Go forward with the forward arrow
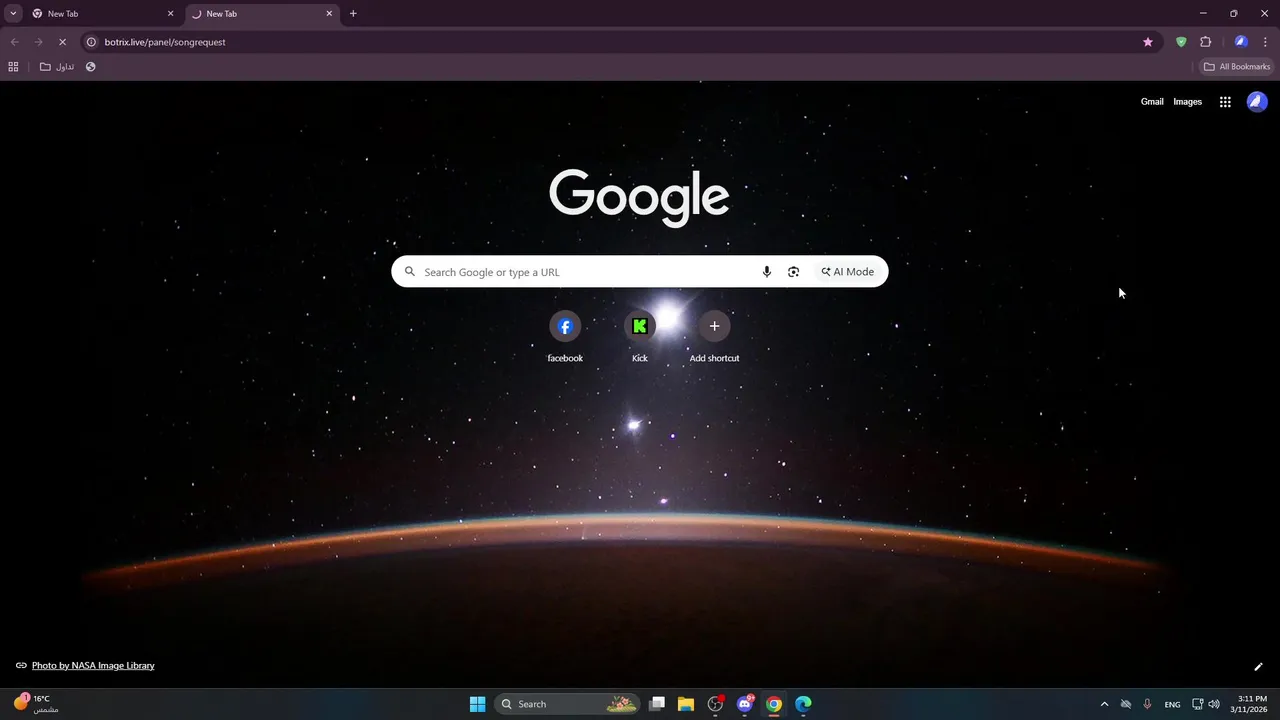1280x720 pixels. [x=38, y=42]
